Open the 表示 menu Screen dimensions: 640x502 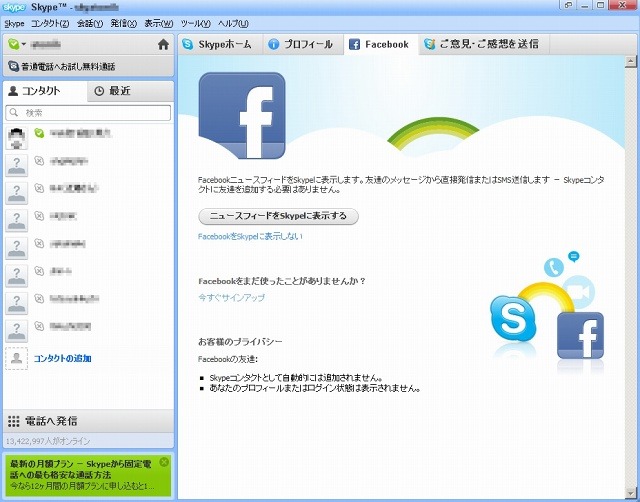coord(159,24)
